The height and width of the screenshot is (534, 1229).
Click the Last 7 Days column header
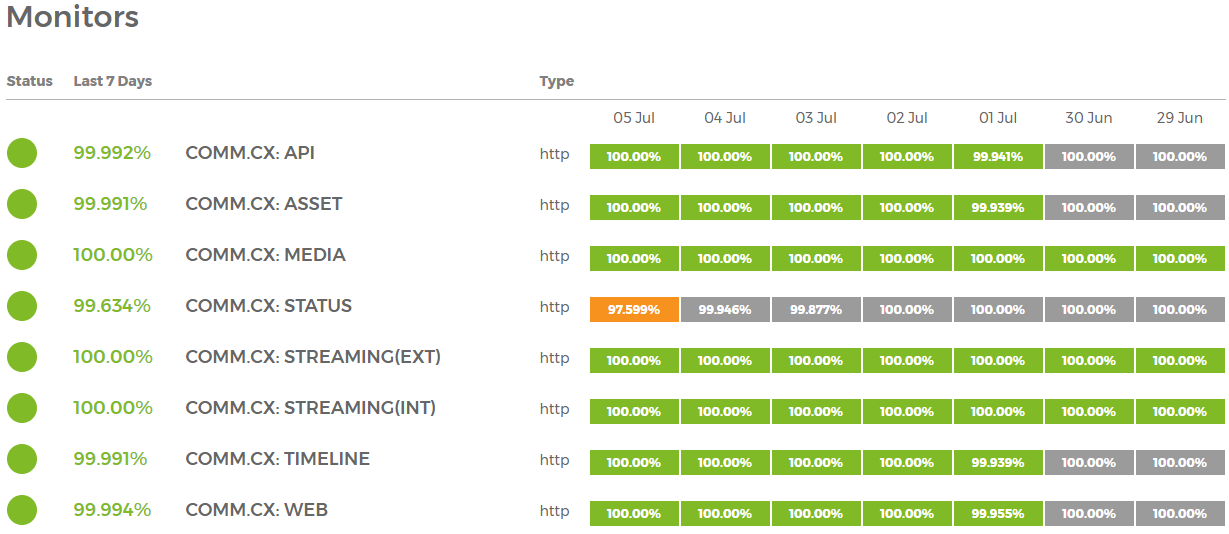coord(113,81)
